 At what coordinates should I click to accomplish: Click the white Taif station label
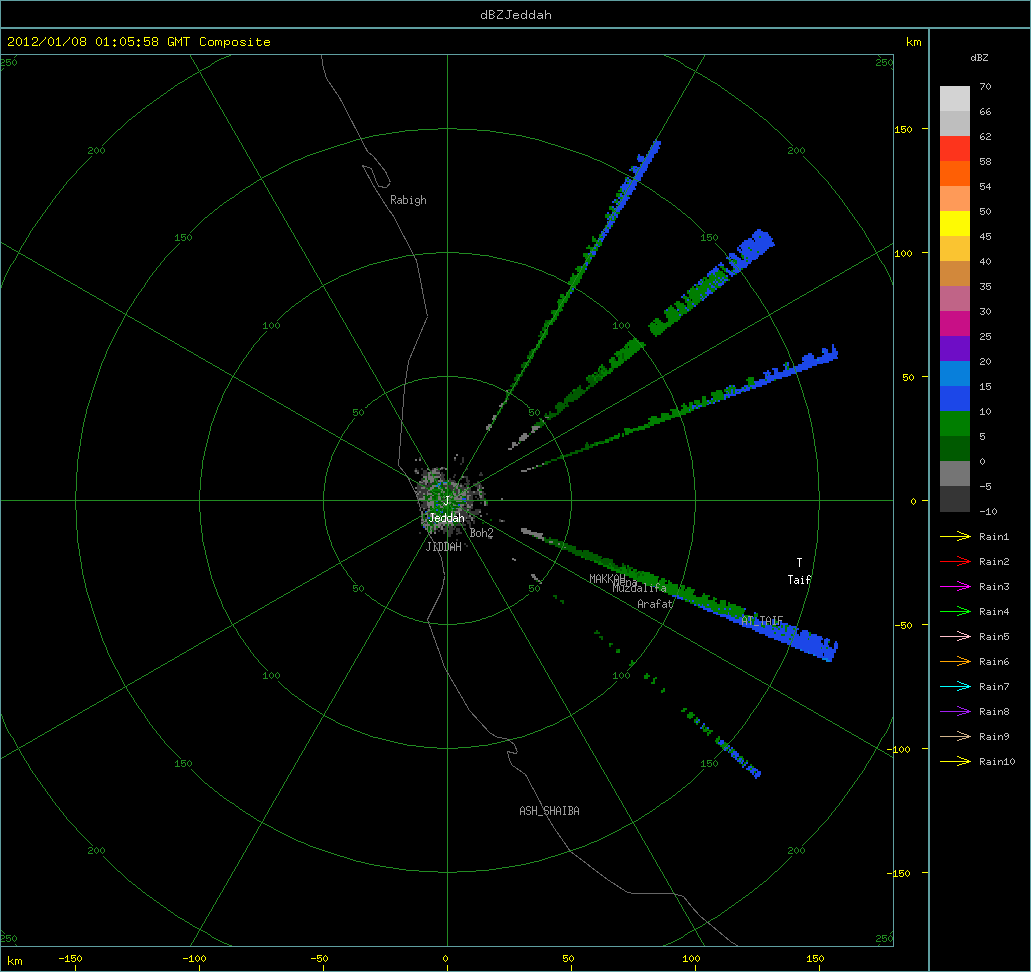click(800, 579)
